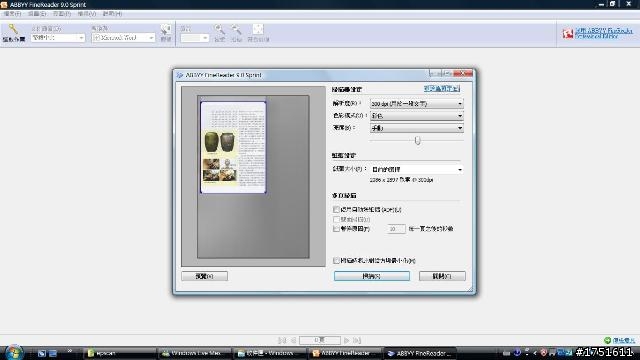This screenshot has width=640, height=360.
Task: Click the greyed duplex scanning checkbox
Action: point(336,220)
